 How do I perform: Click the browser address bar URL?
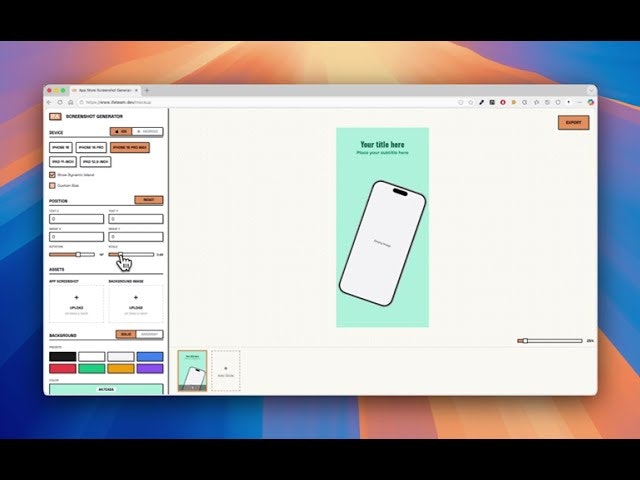click(x=118, y=102)
